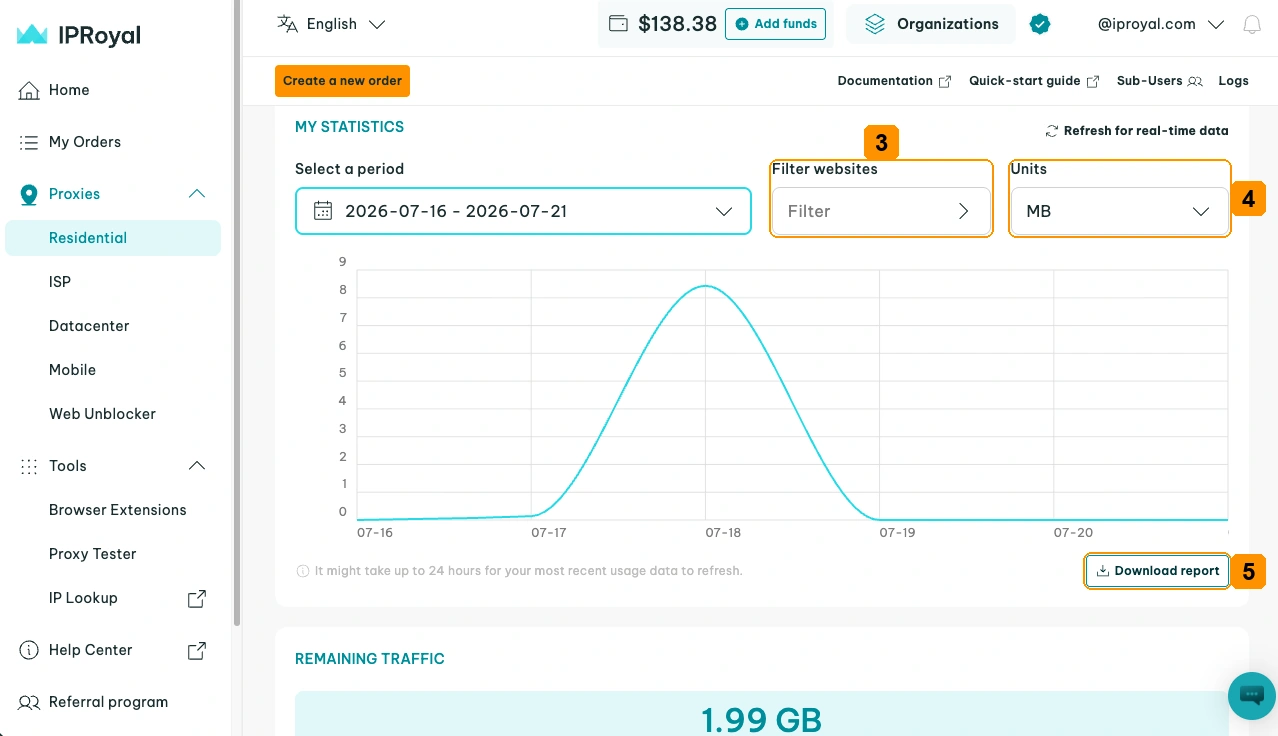This screenshot has width=1278, height=736.
Task: Click the Home house icon in the sidebar
Action: click(x=29, y=90)
